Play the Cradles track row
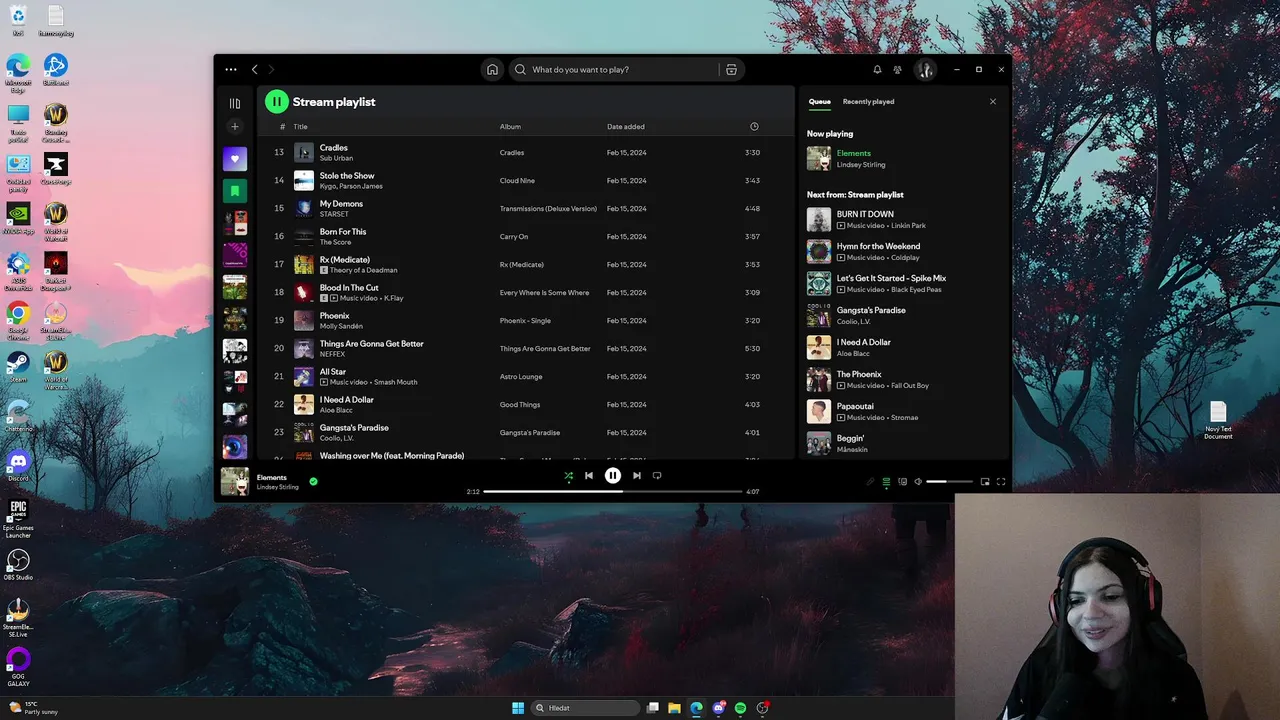This screenshot has height=720, width=1280. point(524,153)
